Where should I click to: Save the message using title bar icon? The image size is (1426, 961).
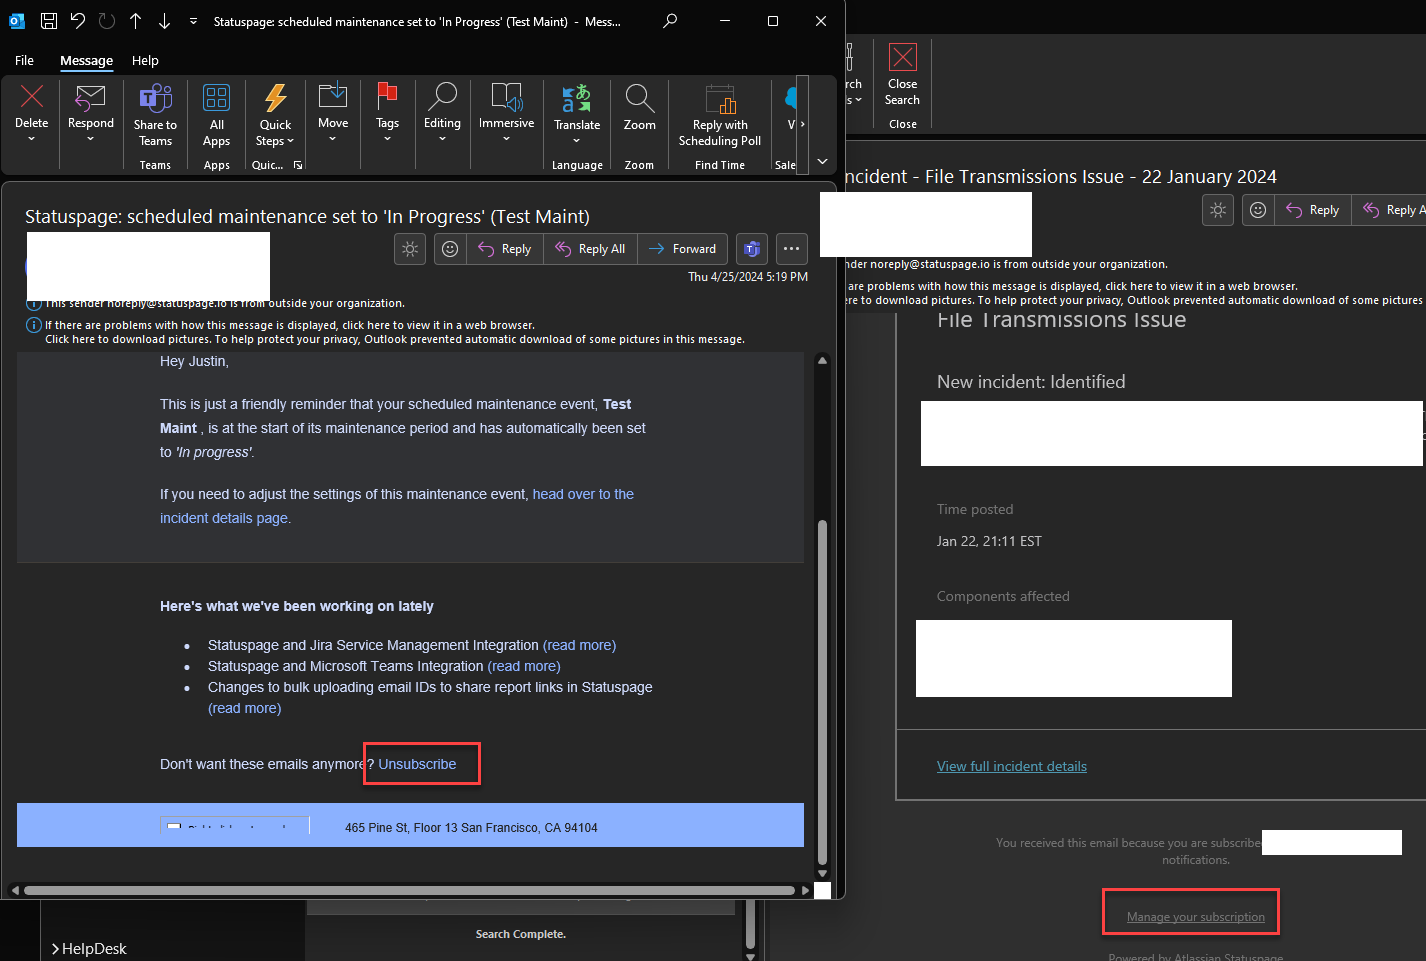tap(48, 21)
